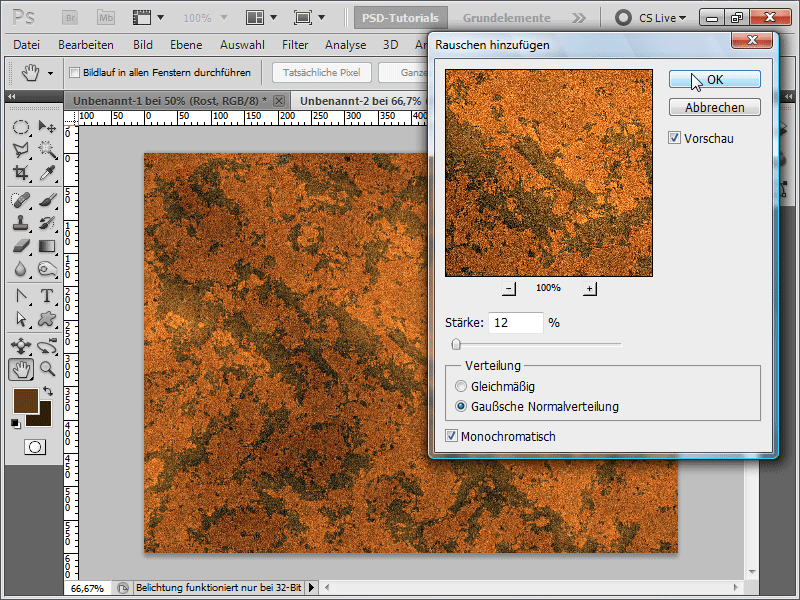Select the Brush tool
This screenshot has height=600, width=800.
coord(47,200)
